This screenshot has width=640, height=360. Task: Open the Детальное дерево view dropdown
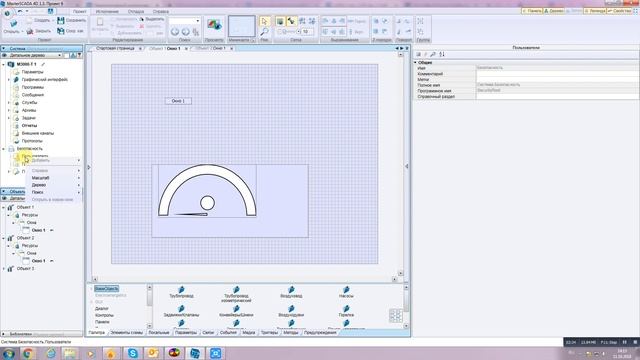coord(60,55)
